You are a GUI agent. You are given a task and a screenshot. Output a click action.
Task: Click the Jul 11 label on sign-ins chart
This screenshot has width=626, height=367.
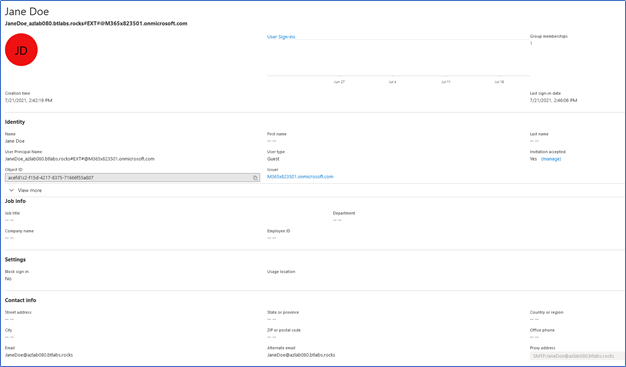click(x=446, y=82)
